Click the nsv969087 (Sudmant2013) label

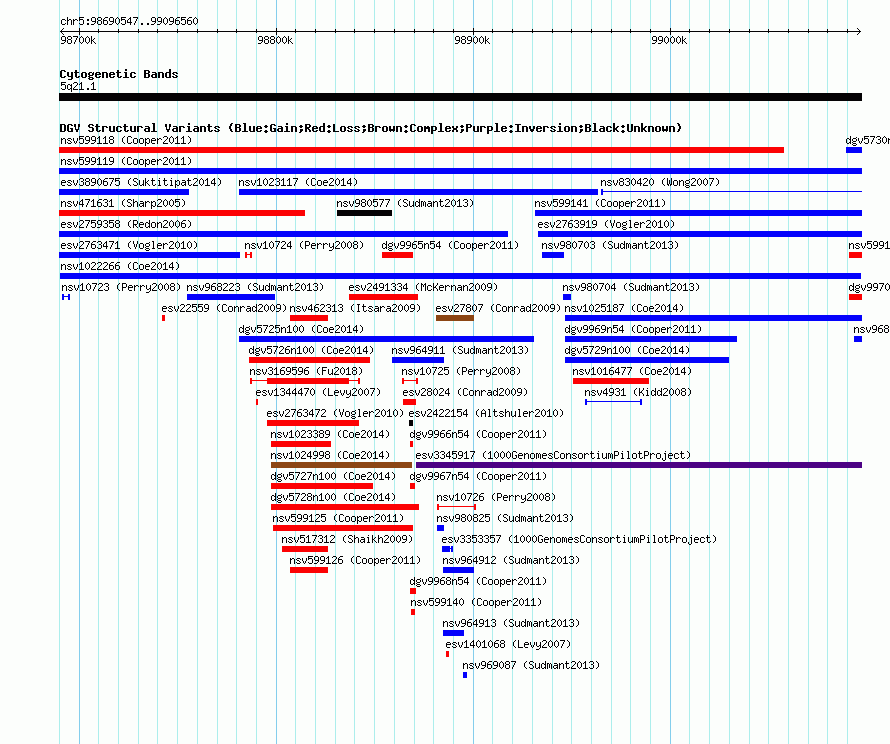click(x=531, y=665)
